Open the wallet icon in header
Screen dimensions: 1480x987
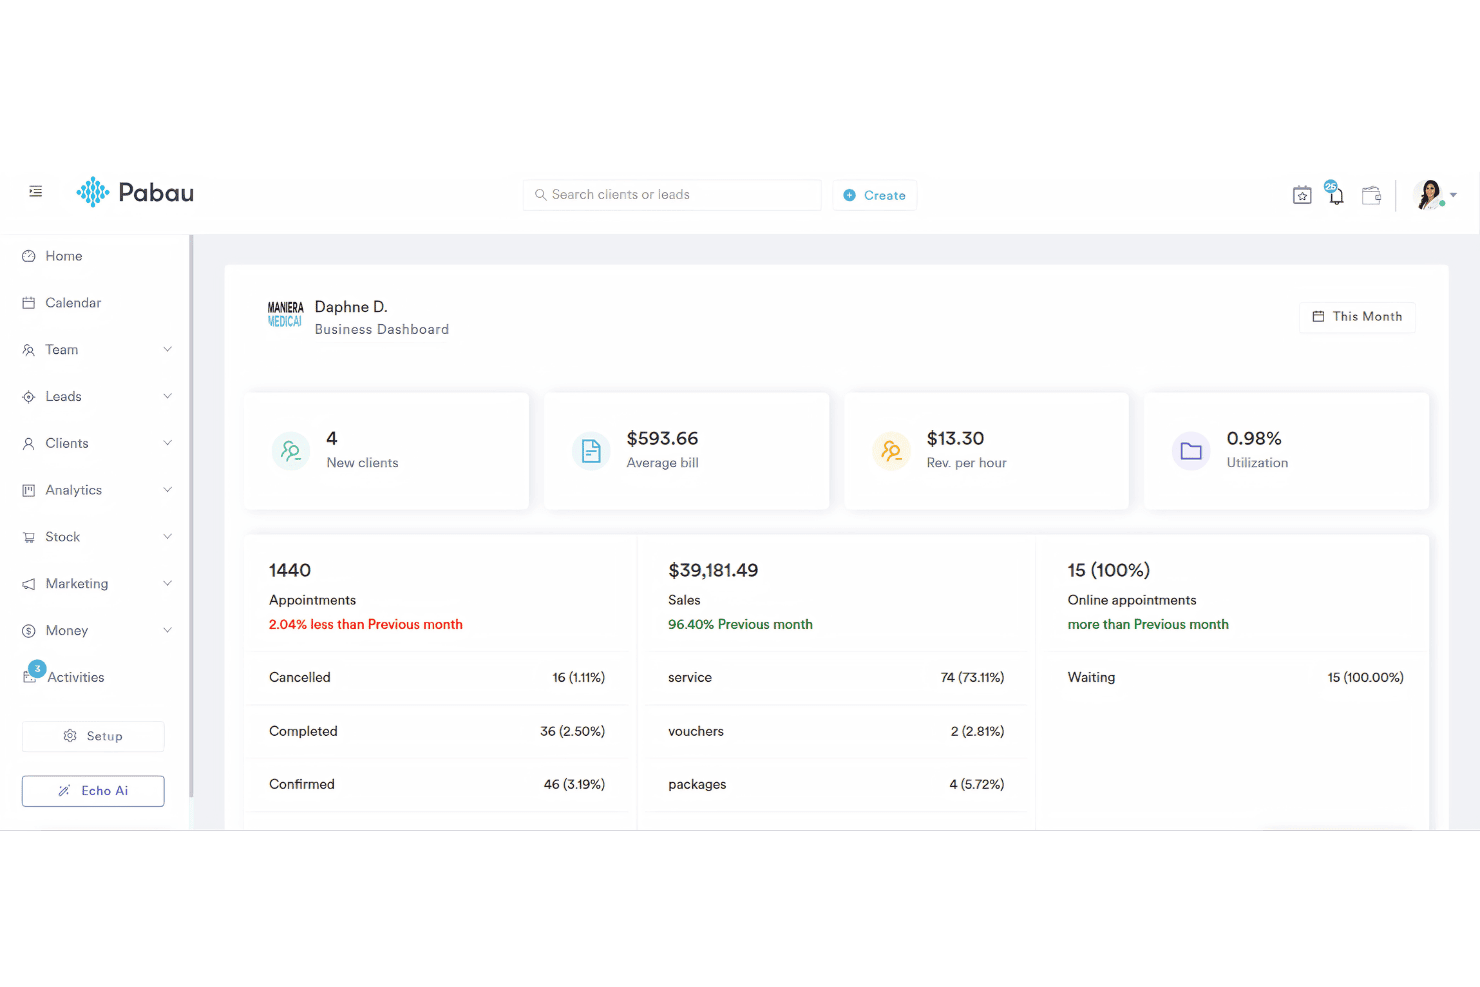(x=1372, y=195)
